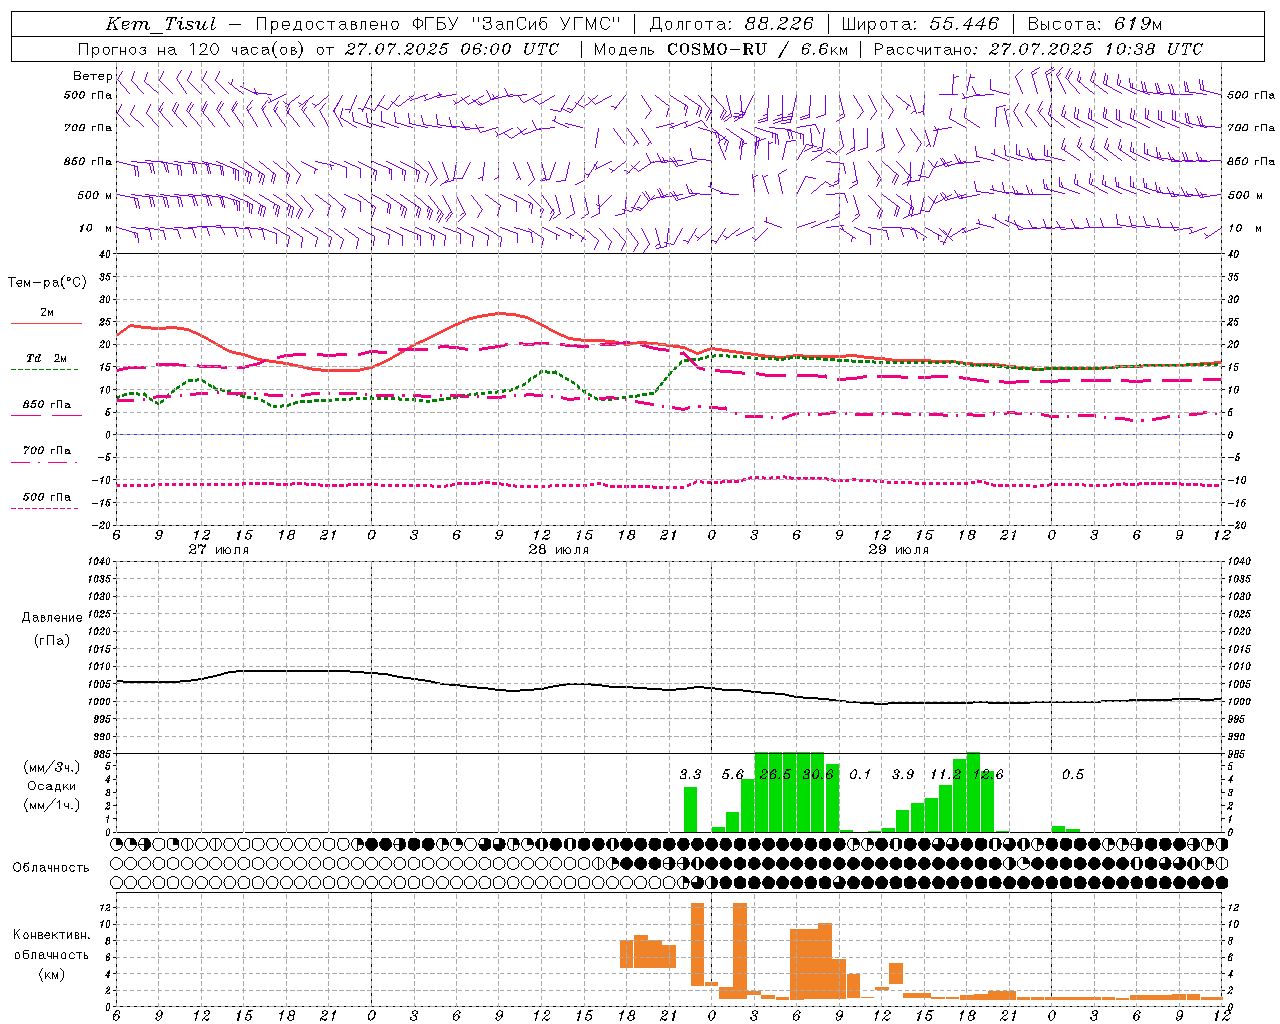Click the (мм/3ч.) precipitation unit label
The width and height of the screenshot is (1280, 1024).
click(52, 767)
